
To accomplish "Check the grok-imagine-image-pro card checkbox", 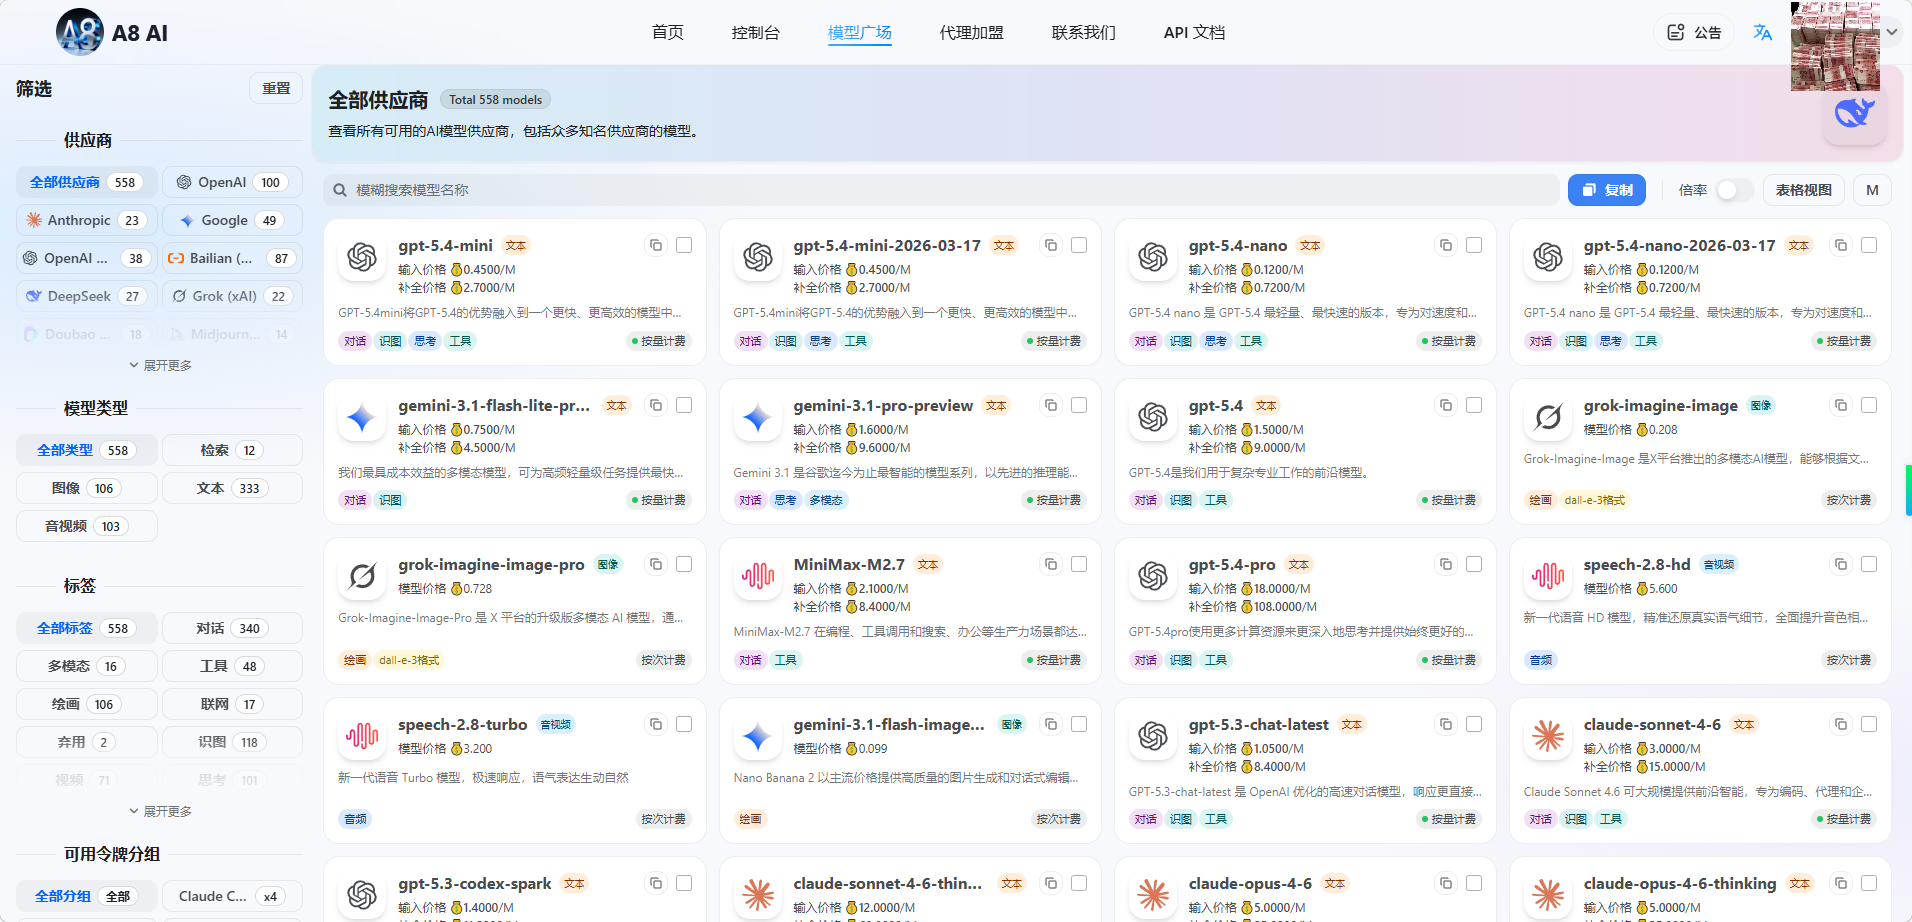I will point(684,564).
